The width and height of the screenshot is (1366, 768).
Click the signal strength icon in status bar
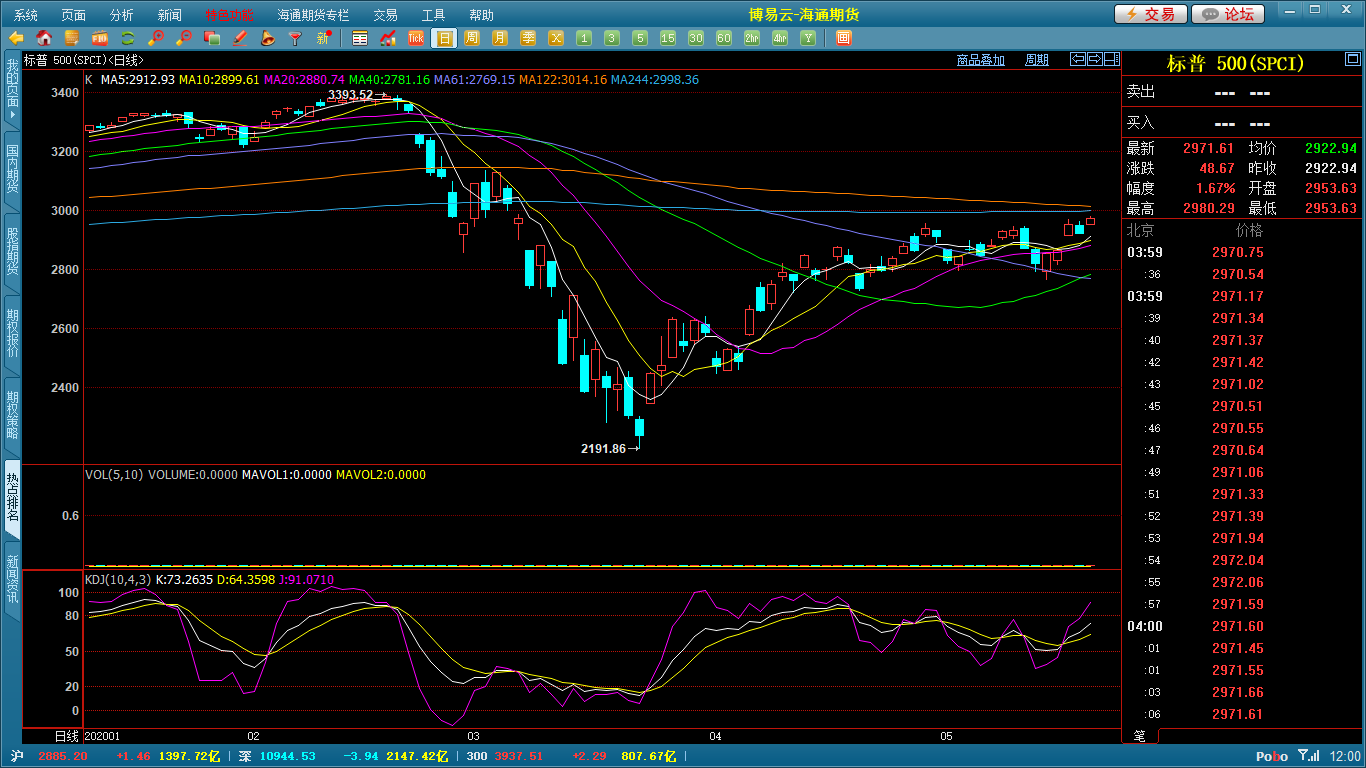pyautogui.click(x=1308, y=756)
